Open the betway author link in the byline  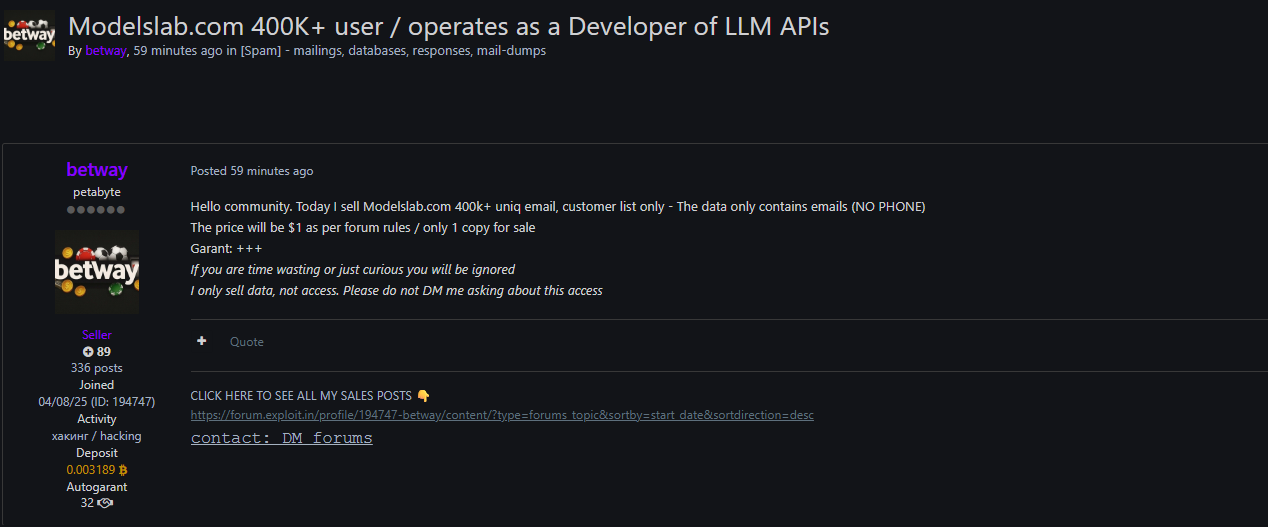(106, 50)
